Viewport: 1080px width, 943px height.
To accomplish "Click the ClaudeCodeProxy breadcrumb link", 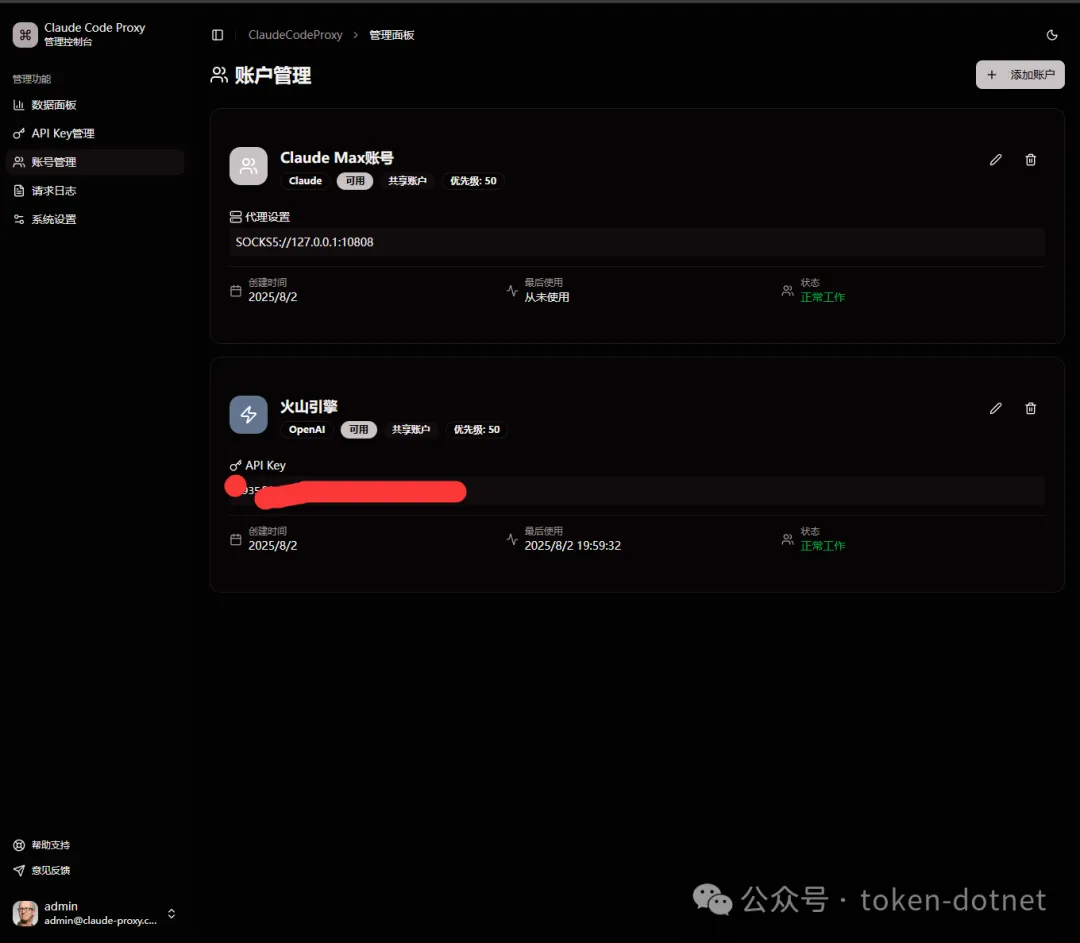I will (295, 35).
